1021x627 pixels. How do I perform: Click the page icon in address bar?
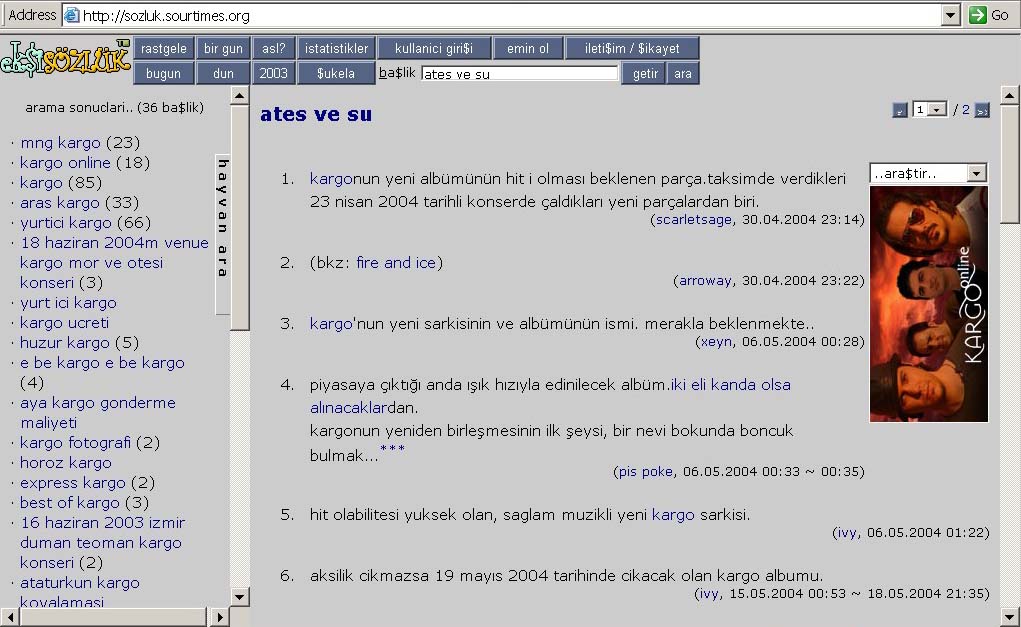[x=72, y=15]
